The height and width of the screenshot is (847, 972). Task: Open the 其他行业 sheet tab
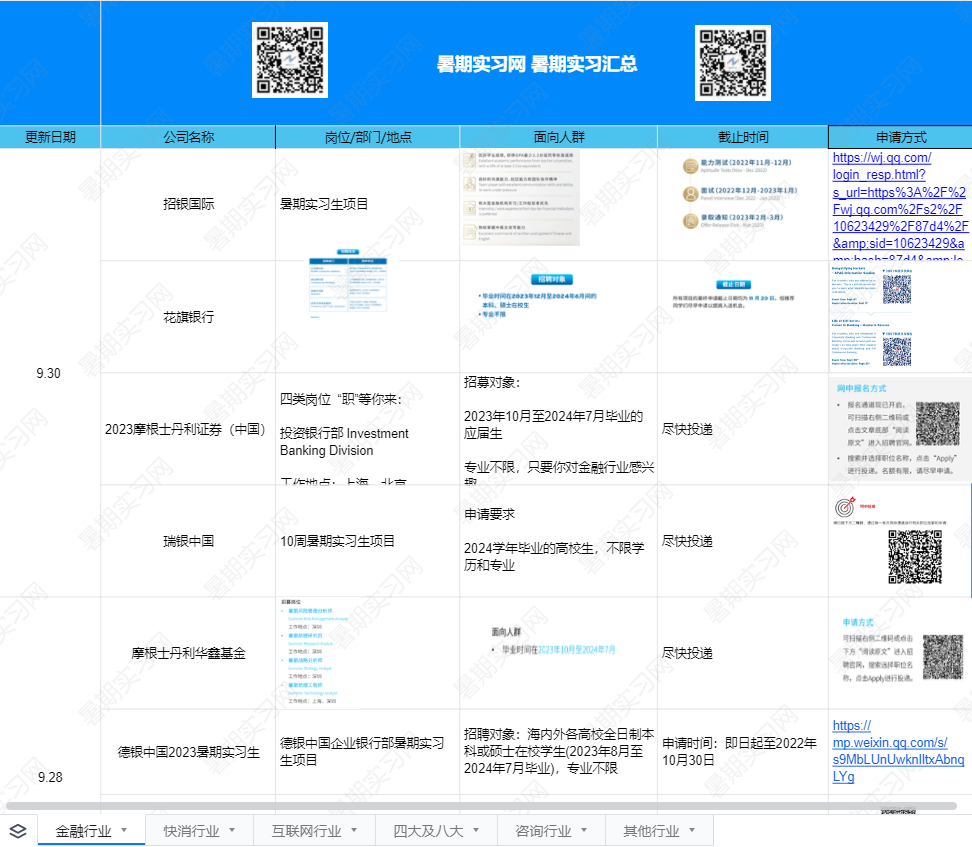(651, 831)
